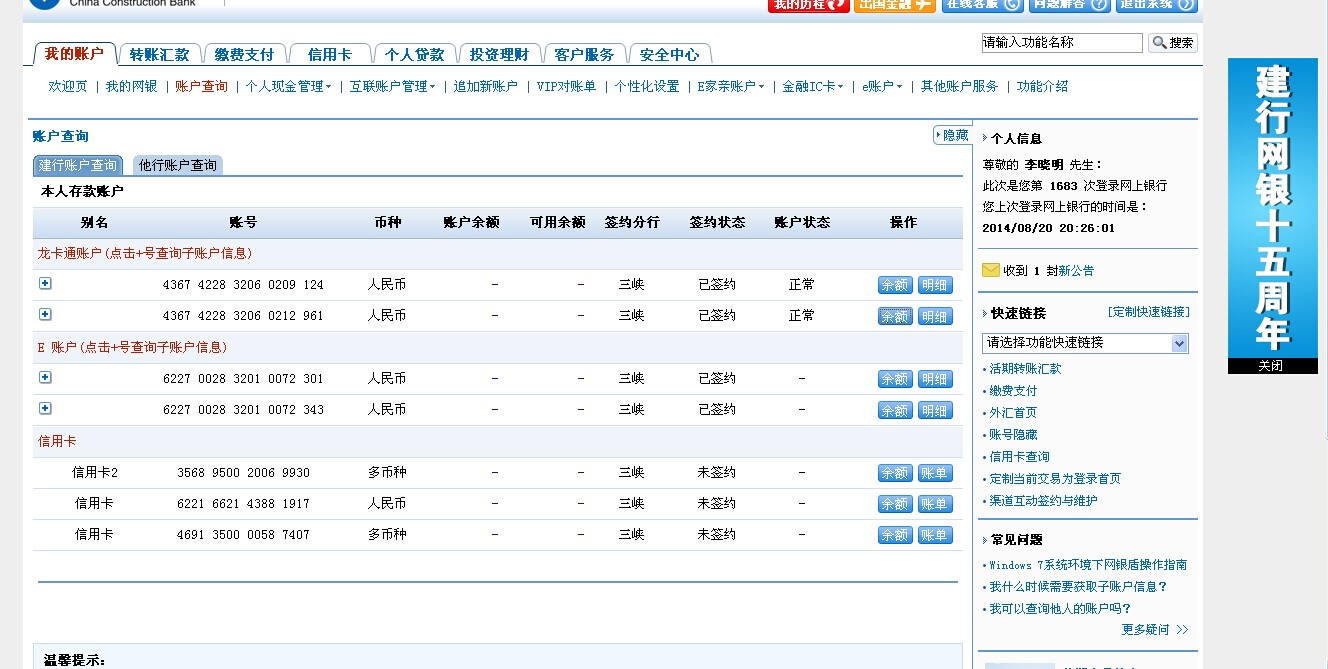Select the 转账汇款 main tab
This screenshot has width=1328, height=669.
(x=160, y=54)
